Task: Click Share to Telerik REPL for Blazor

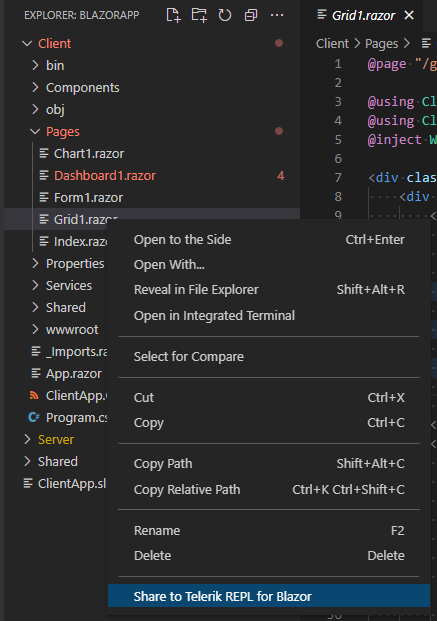Action: (x=269, y=596)
